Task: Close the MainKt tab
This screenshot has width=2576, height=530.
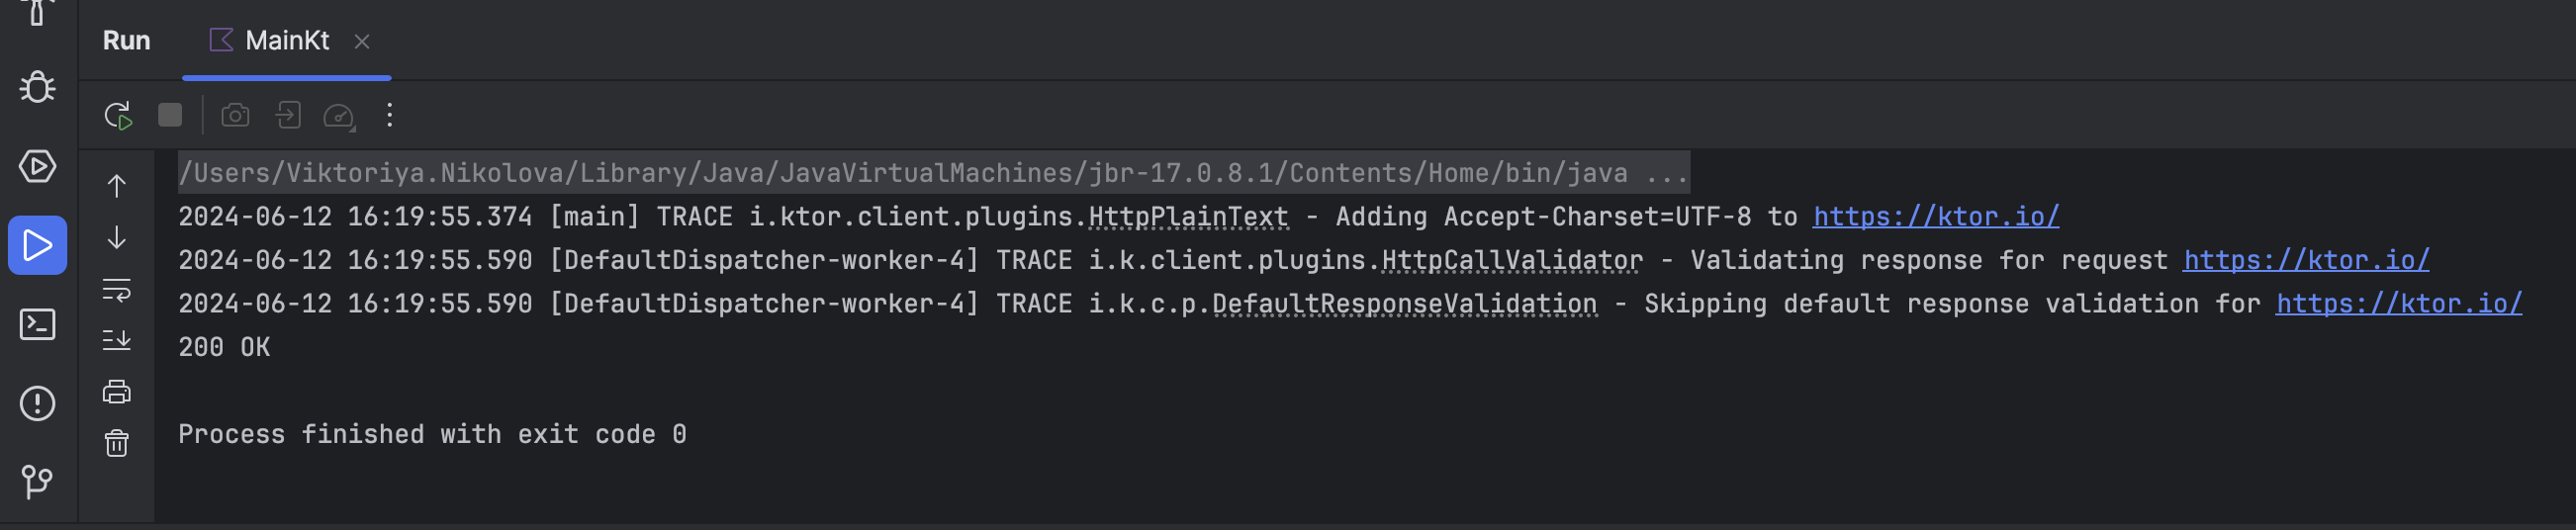Action: (x=362, y=42)
